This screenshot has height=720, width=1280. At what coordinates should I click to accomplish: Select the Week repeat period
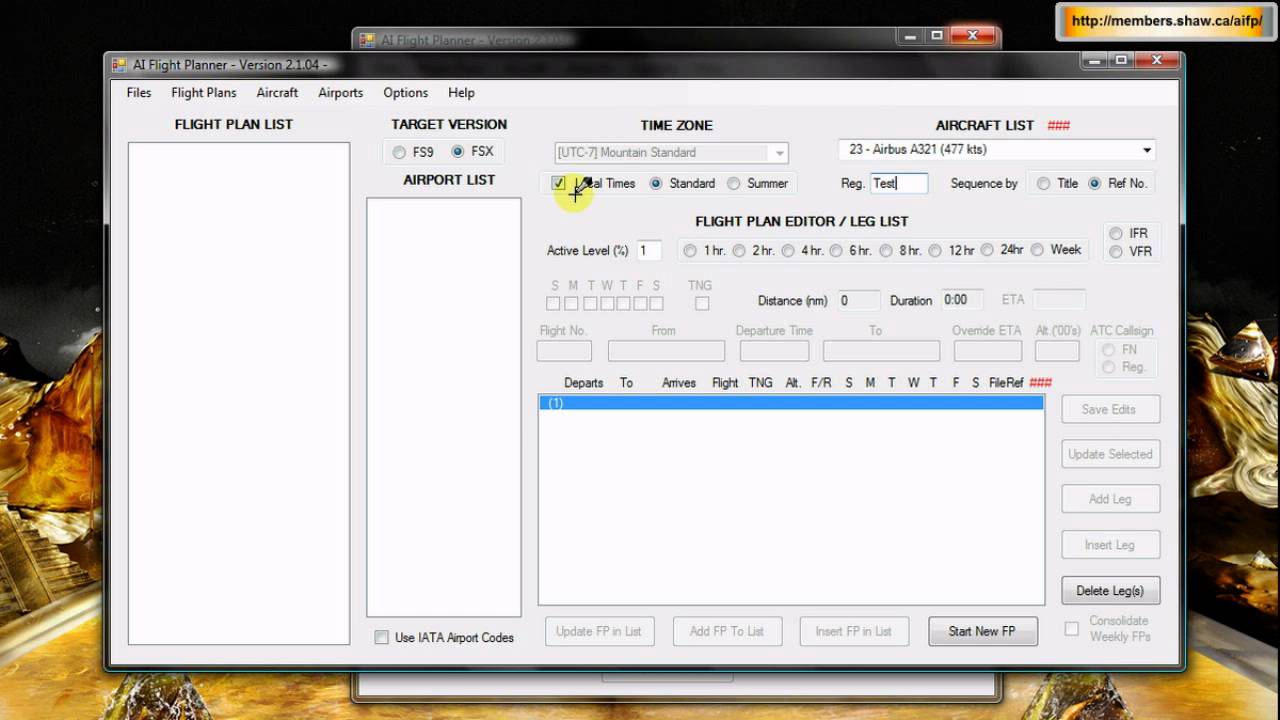(x=1037, y=250)
